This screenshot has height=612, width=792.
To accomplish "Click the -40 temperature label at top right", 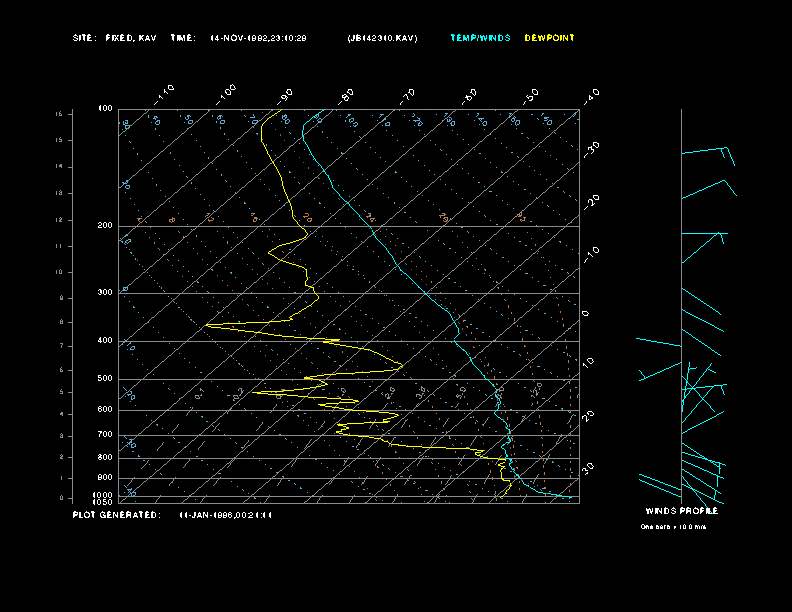I will 591,96.
